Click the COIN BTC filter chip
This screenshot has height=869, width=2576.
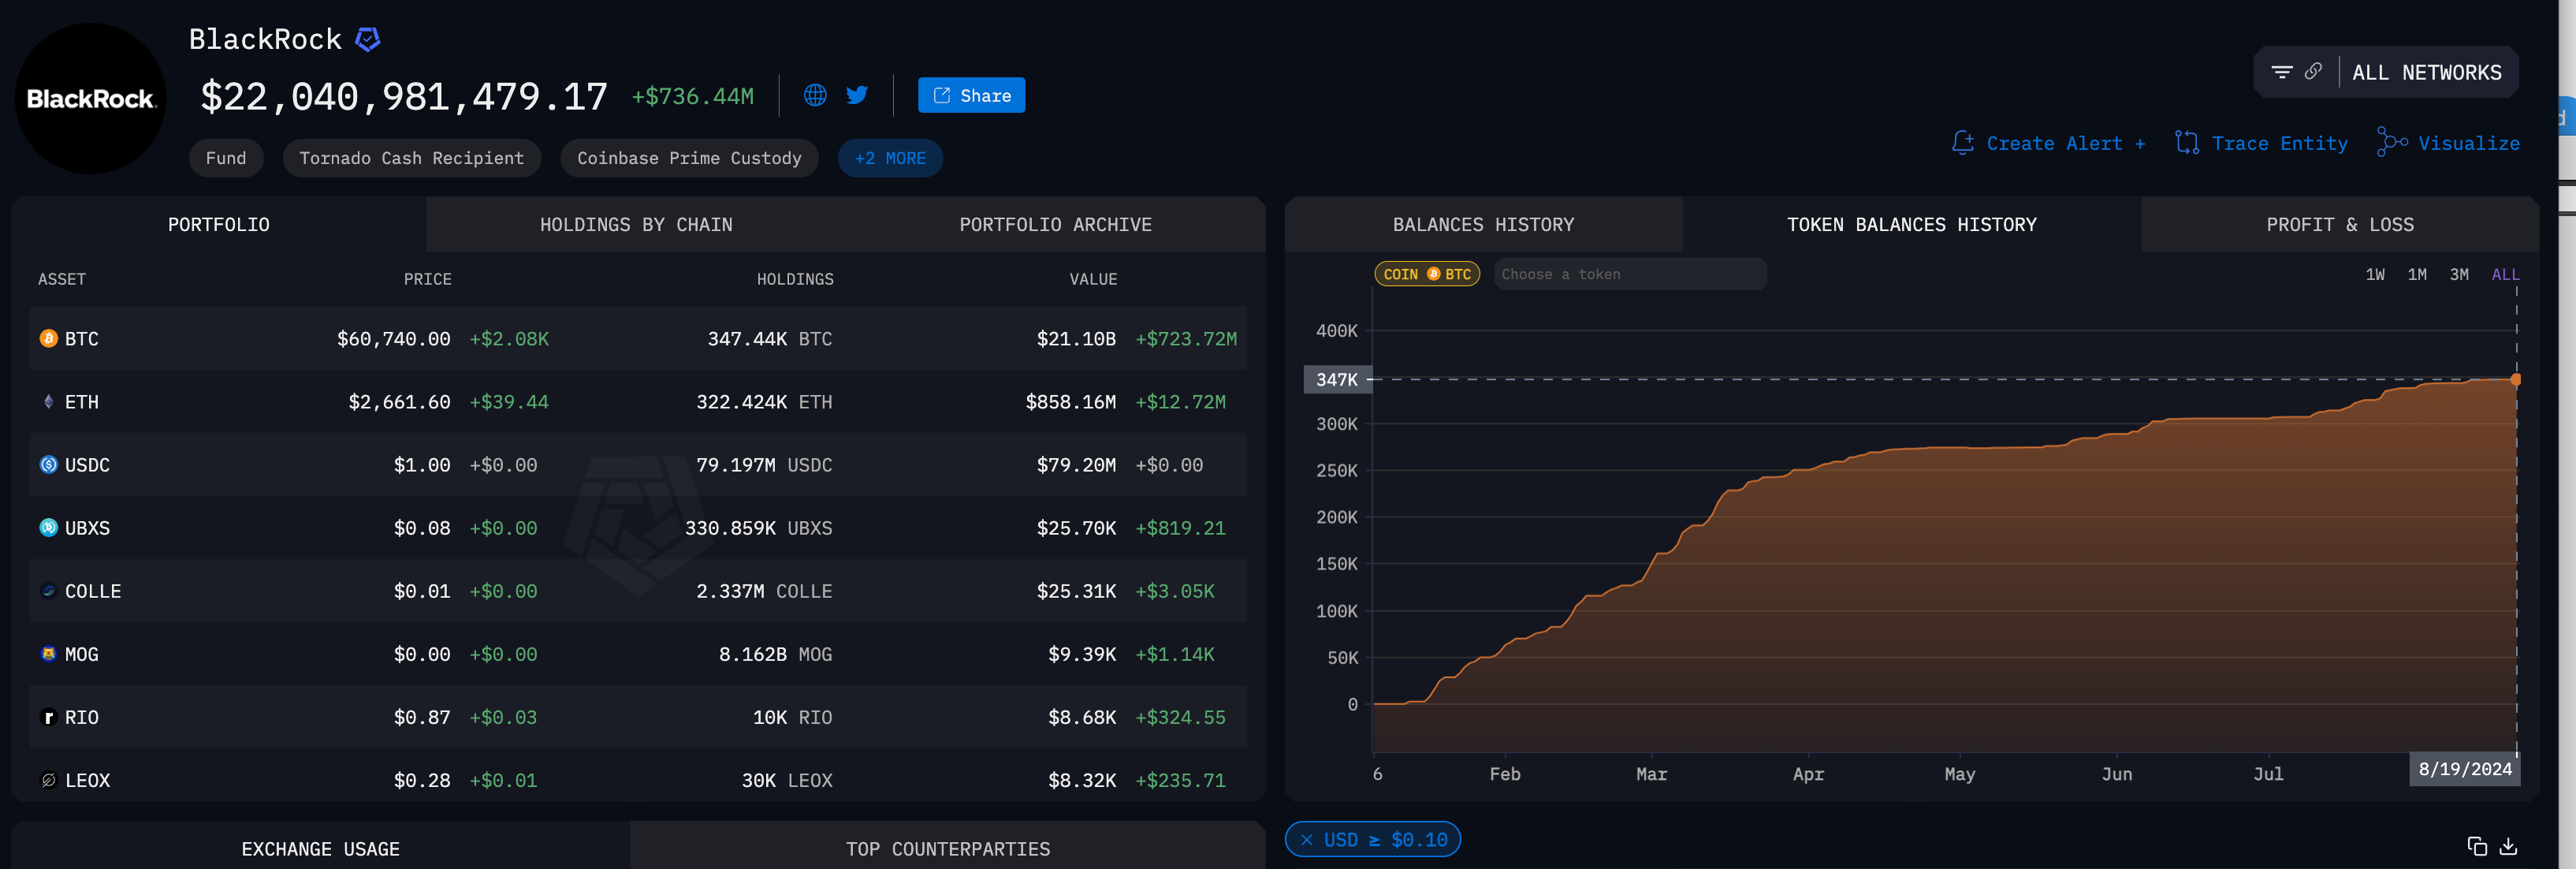pos(1427,274)
